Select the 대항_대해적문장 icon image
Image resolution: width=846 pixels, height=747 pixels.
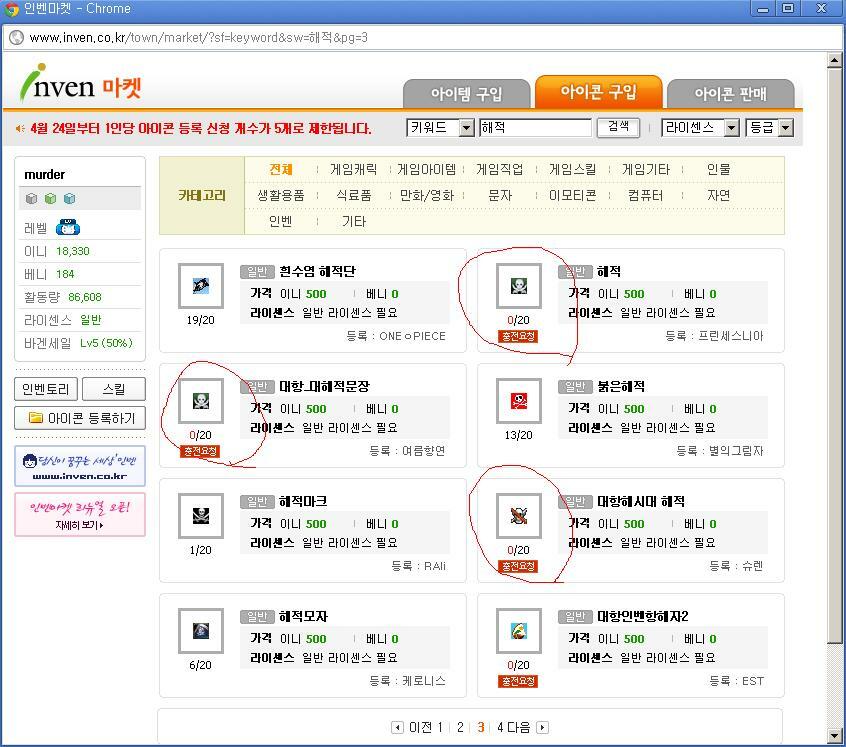(201, 402)
